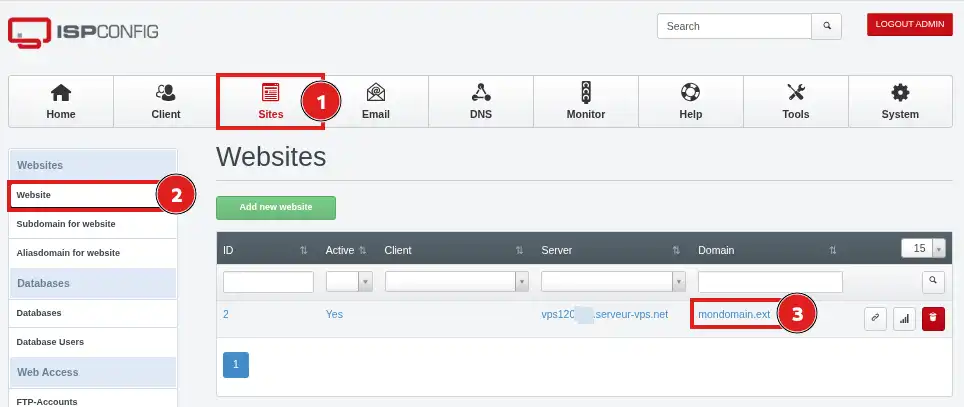964x407 pixels.
Task: Click the Yes active status link
Action: [x=334, y=314]
